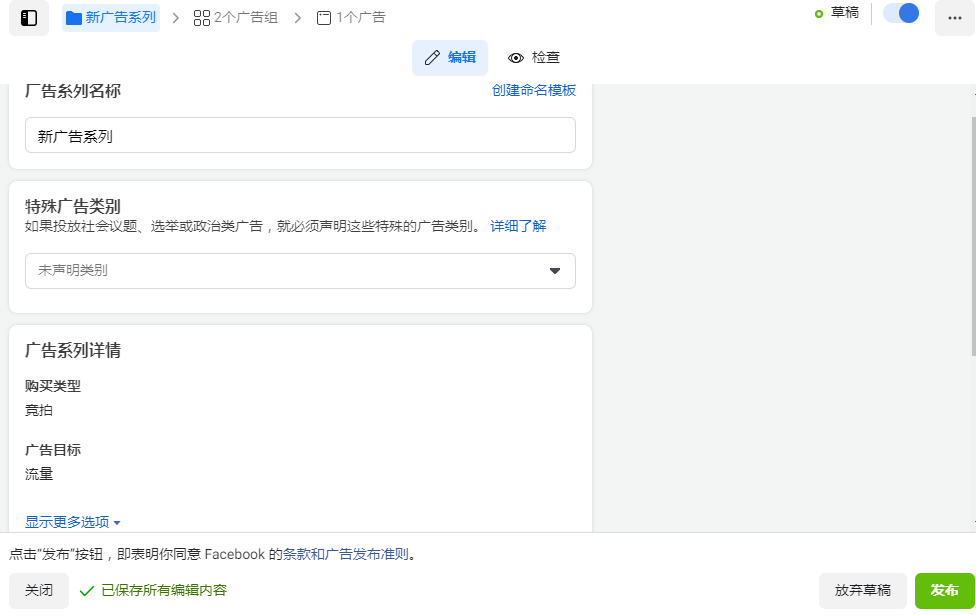Viewport: 976px width, 615px height.
Task: Click the green 发布 button
Action: tap(944, 590)
